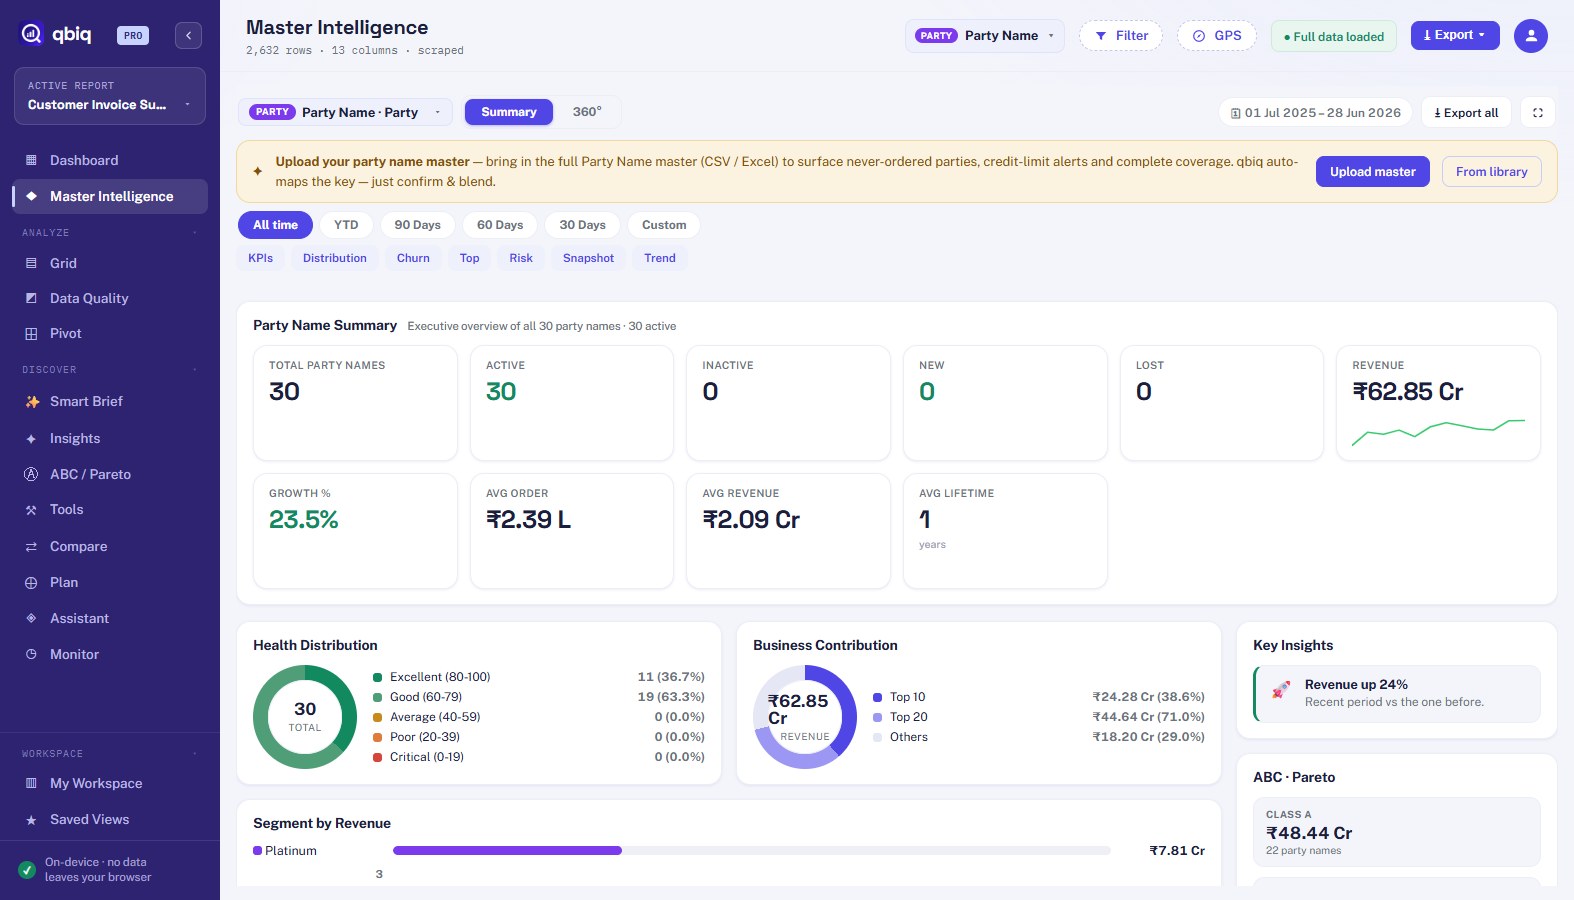Image resolution: width=1574 pixels, height=900 pixels.
Task: Open the Filter funnel button
Action: click(1121, 36)
